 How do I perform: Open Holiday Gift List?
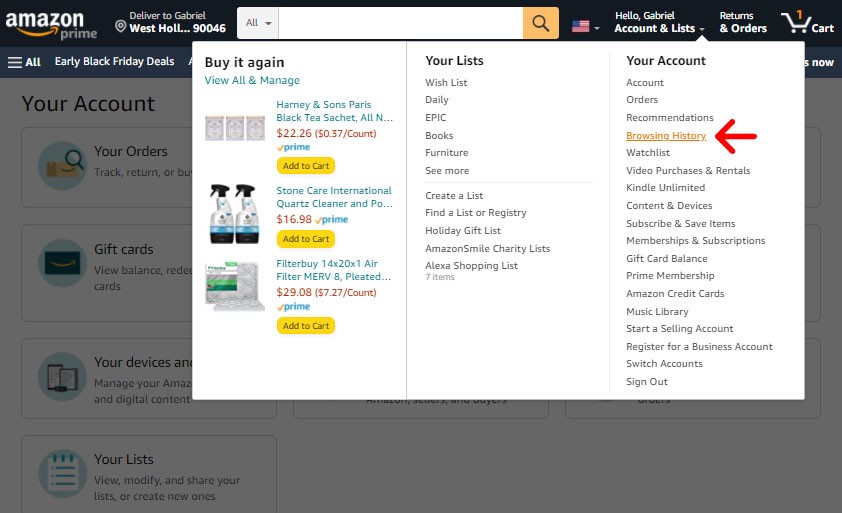(x=463, y=230)
